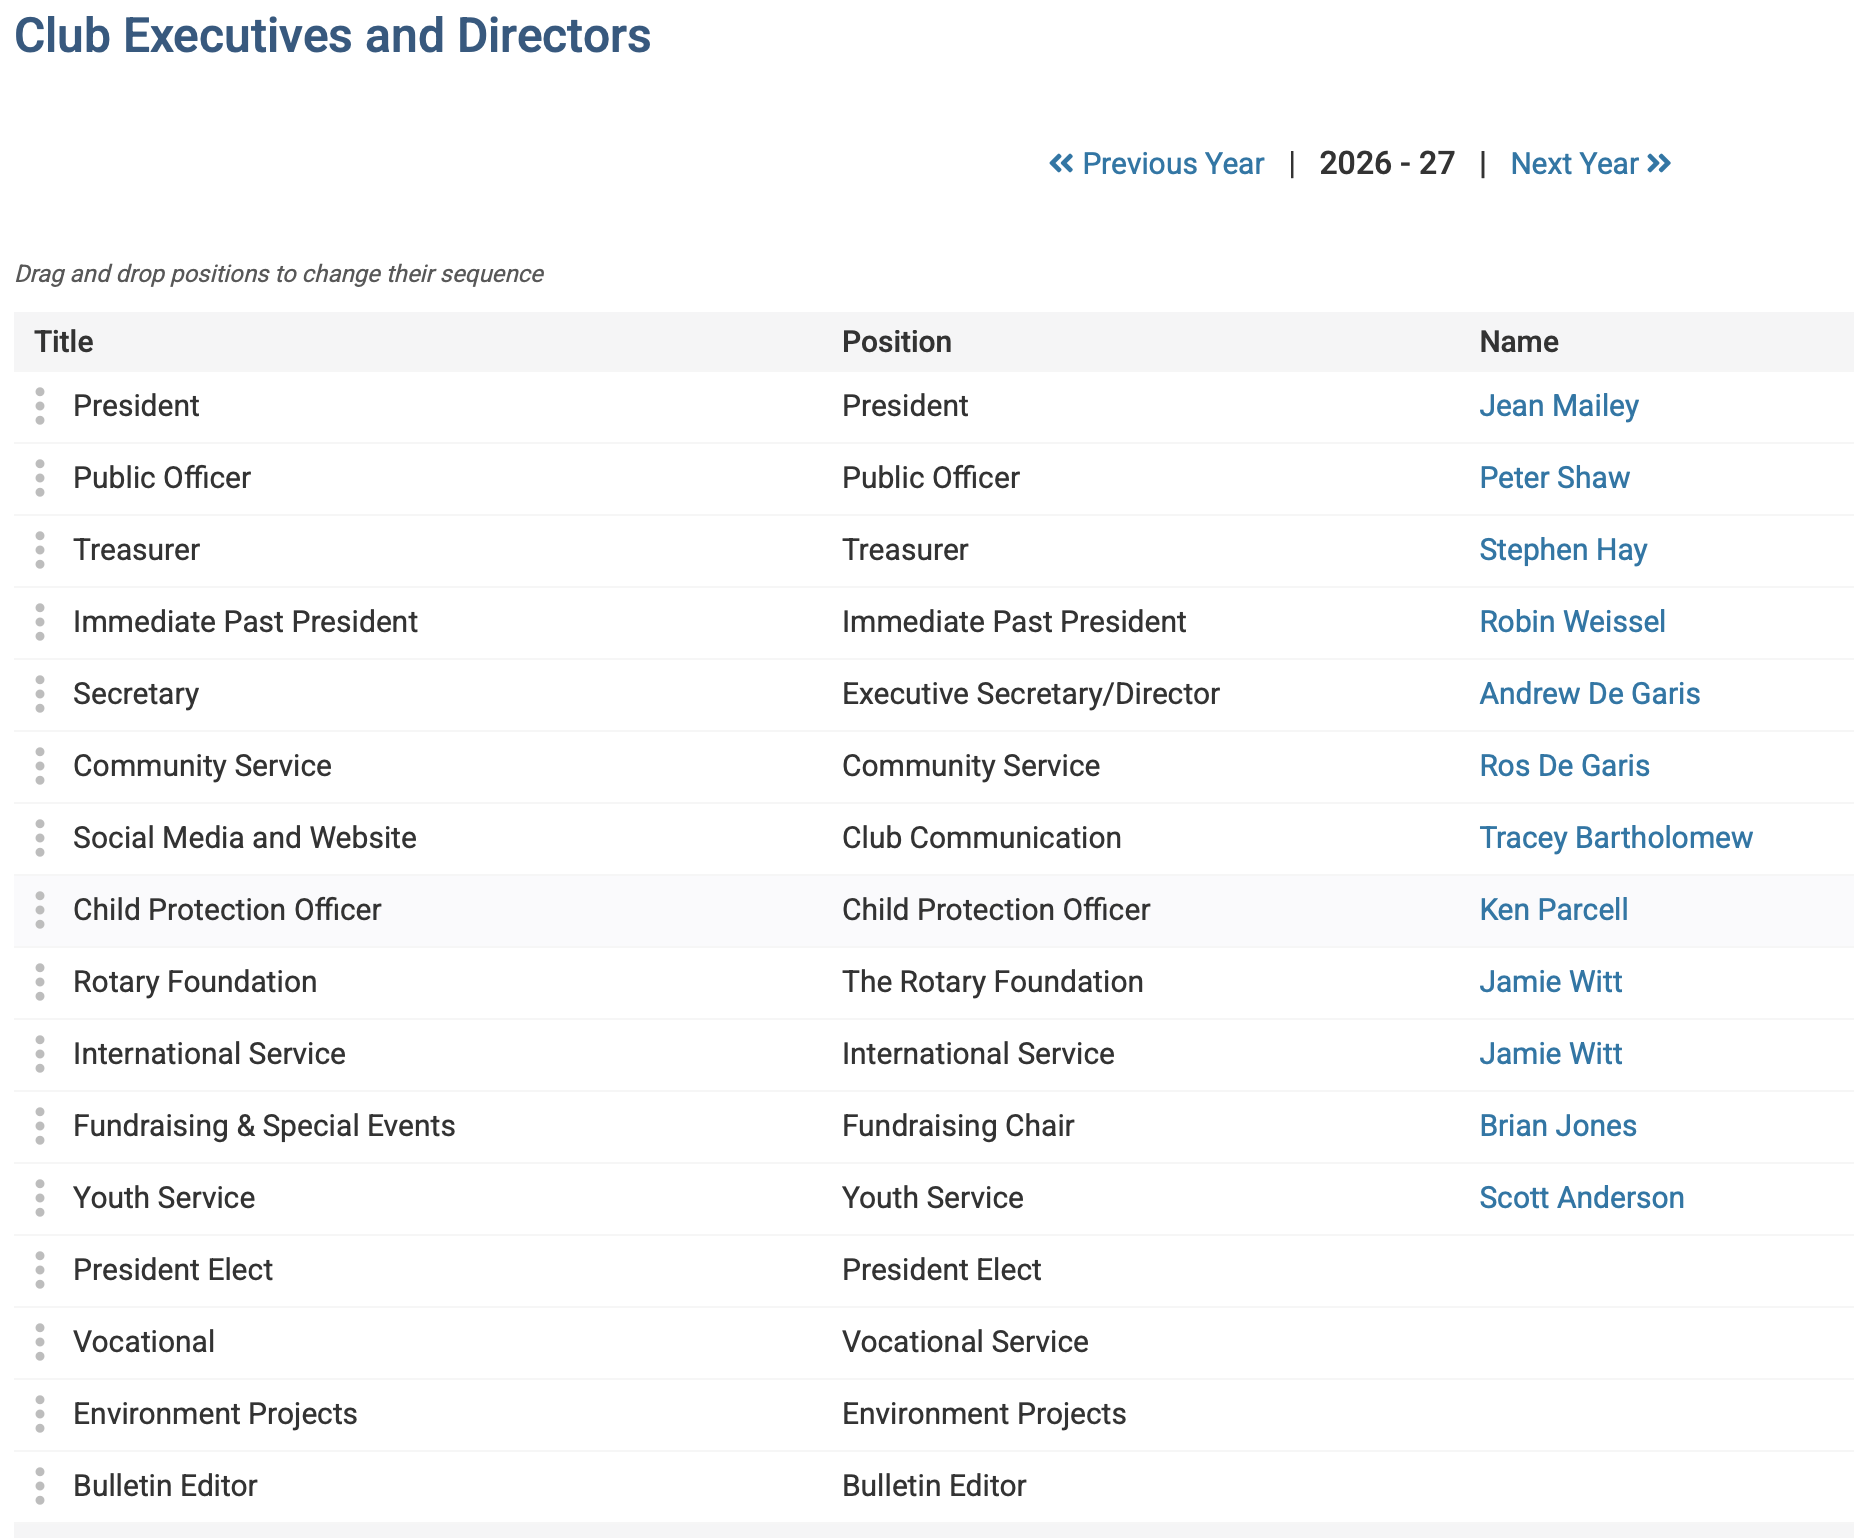Click the 2026 - 27 year label
Screen dimensions: 1854x1538
[x=1387, y=163]
